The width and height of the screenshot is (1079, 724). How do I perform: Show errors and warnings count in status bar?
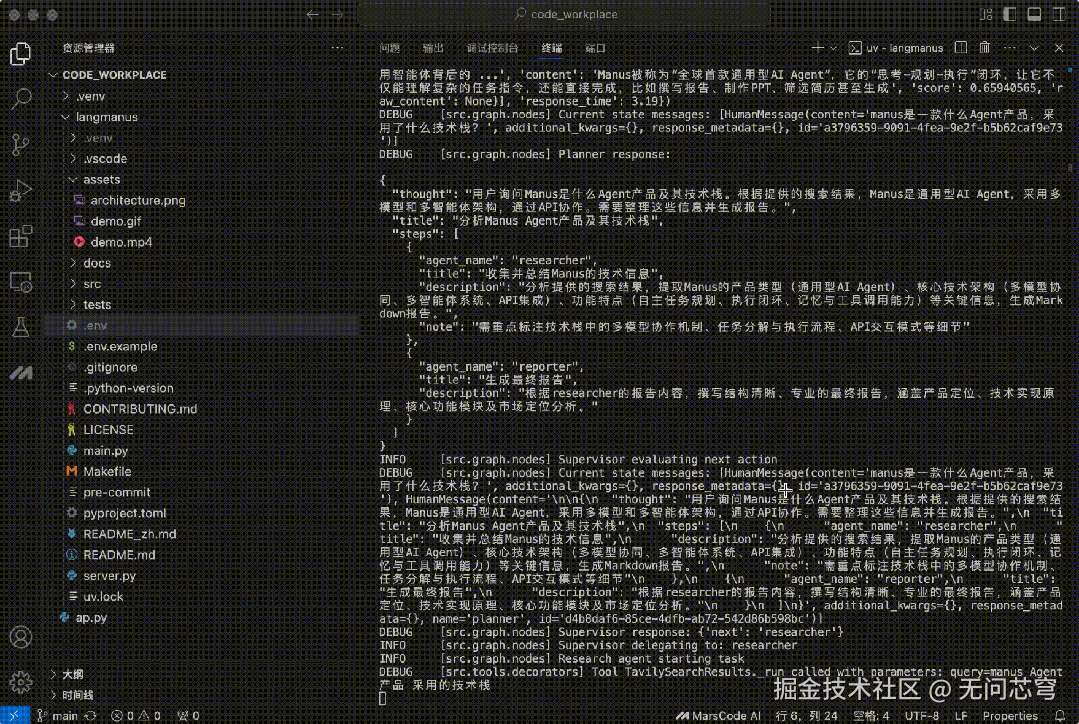pyautogui.click(x=136, y=716)
